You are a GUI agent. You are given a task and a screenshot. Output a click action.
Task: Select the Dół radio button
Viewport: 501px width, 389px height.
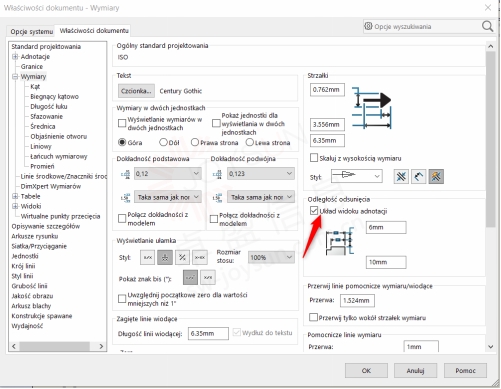coord(163,142)
